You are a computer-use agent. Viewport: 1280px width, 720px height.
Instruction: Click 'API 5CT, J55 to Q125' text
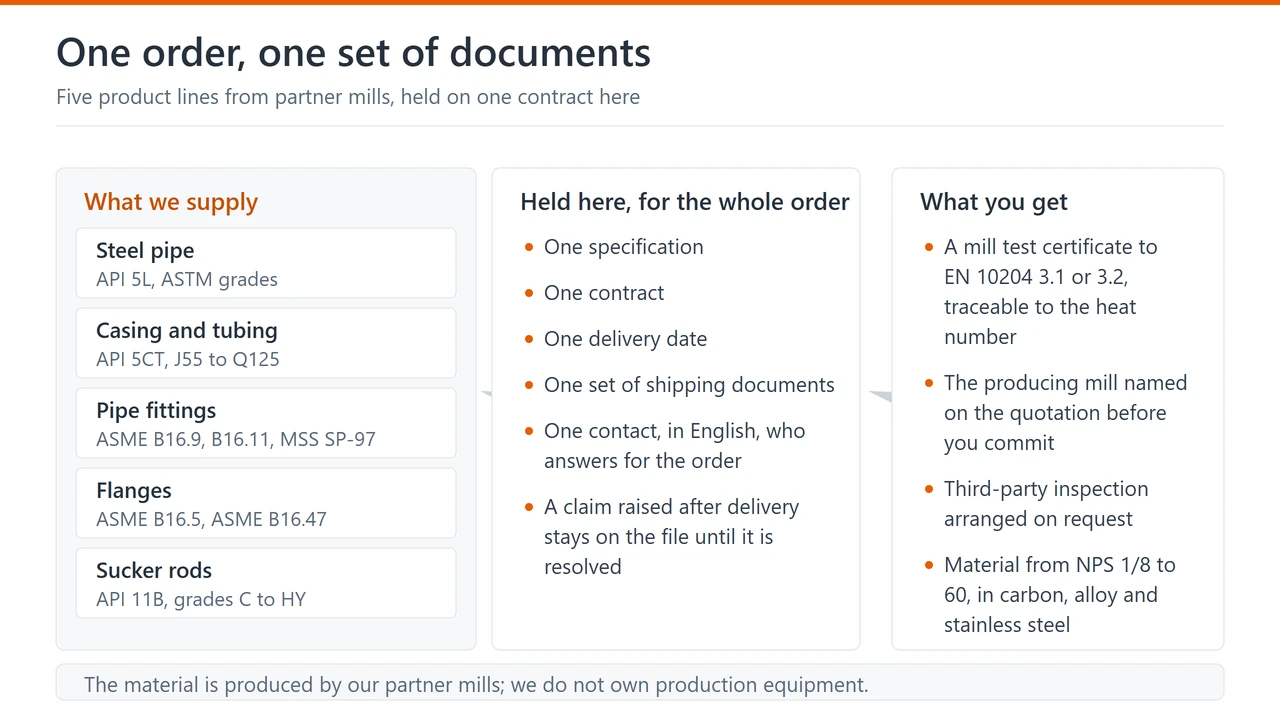click(x=188, y=360)
